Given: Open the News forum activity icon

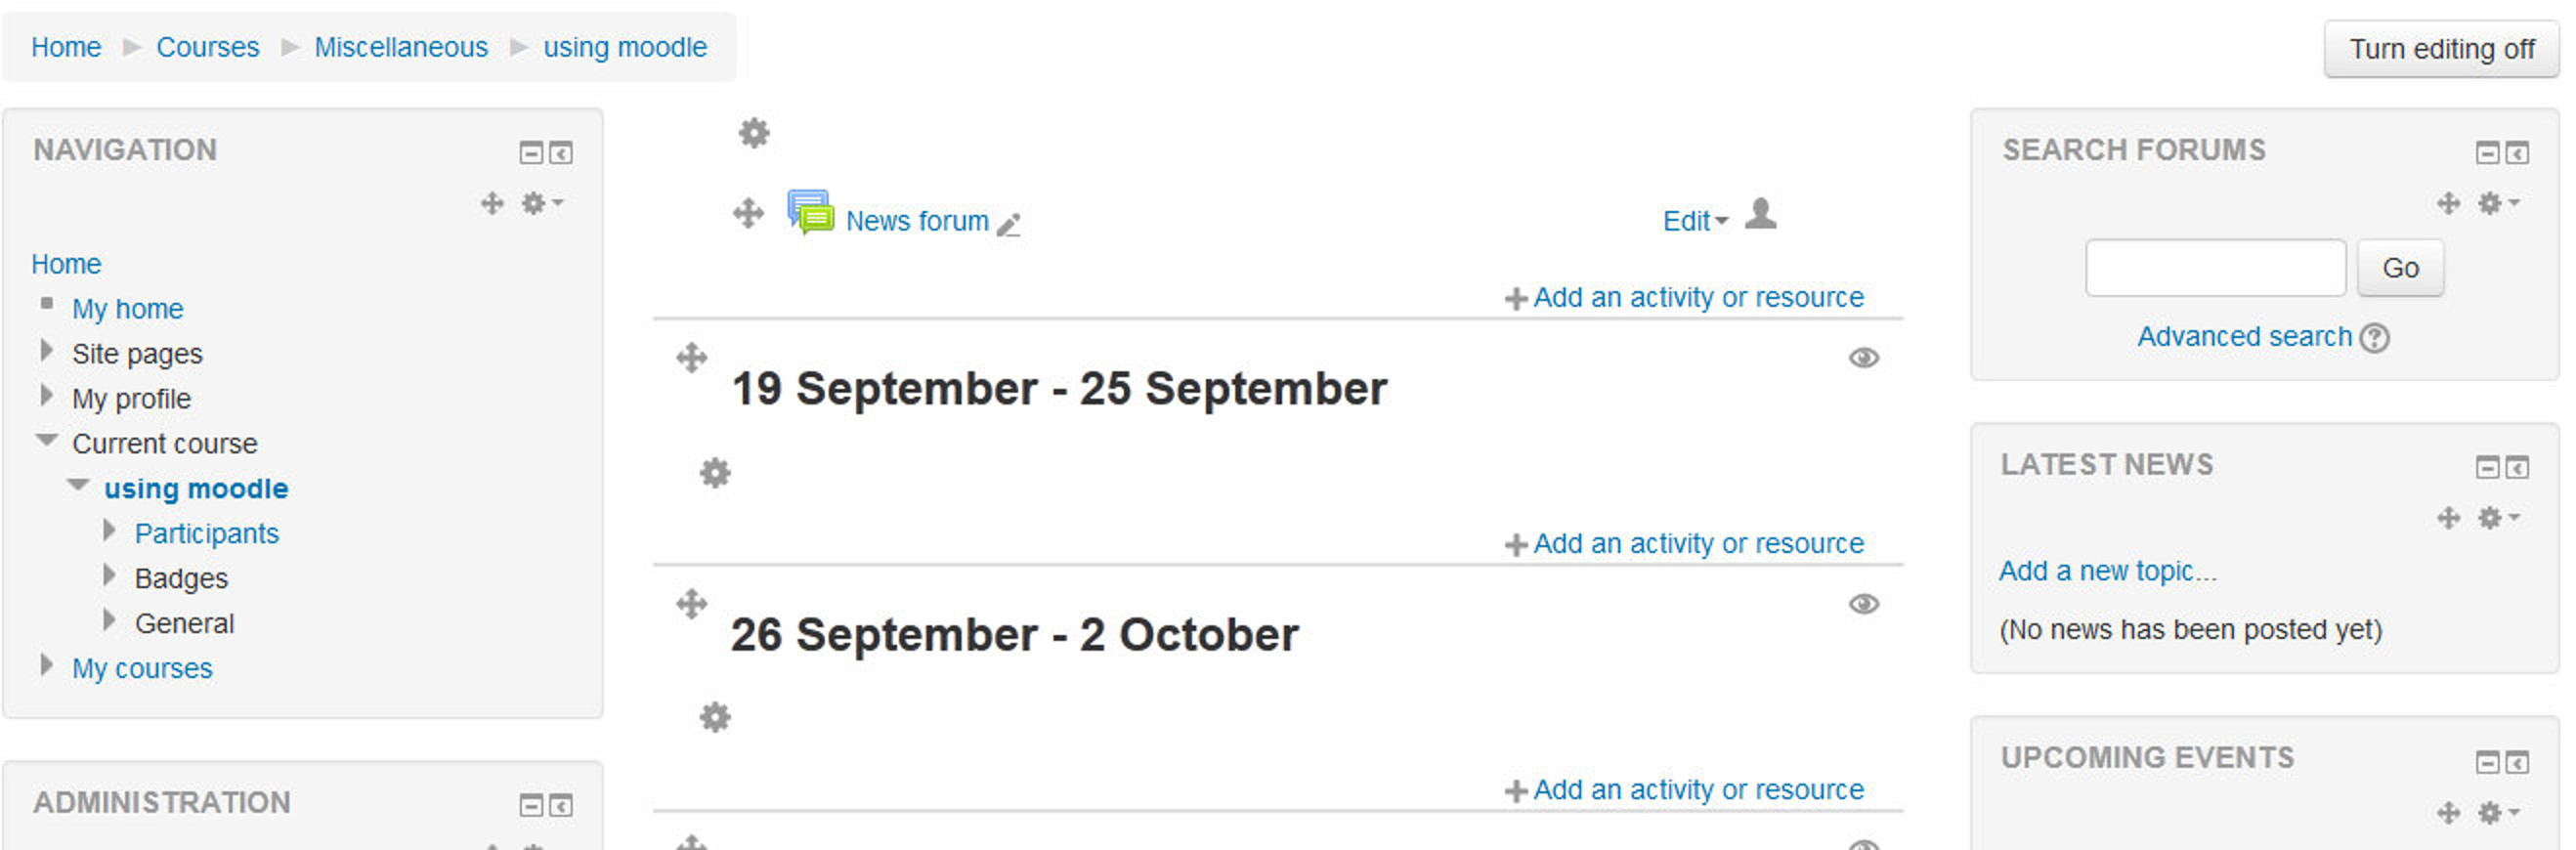Looking at the screenshot, I should 811,212.
